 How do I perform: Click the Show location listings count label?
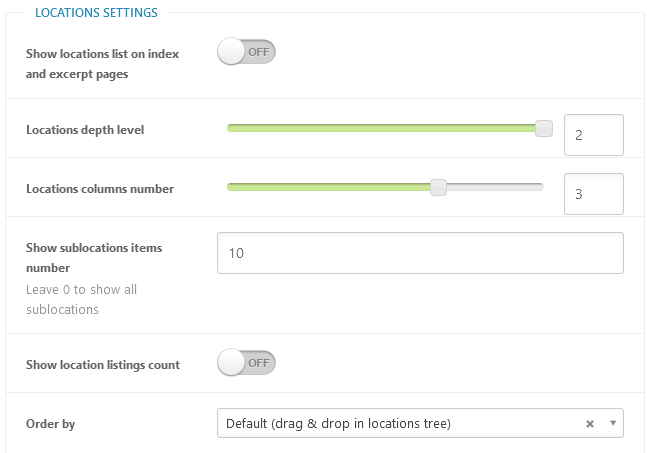tap(103, 365)
